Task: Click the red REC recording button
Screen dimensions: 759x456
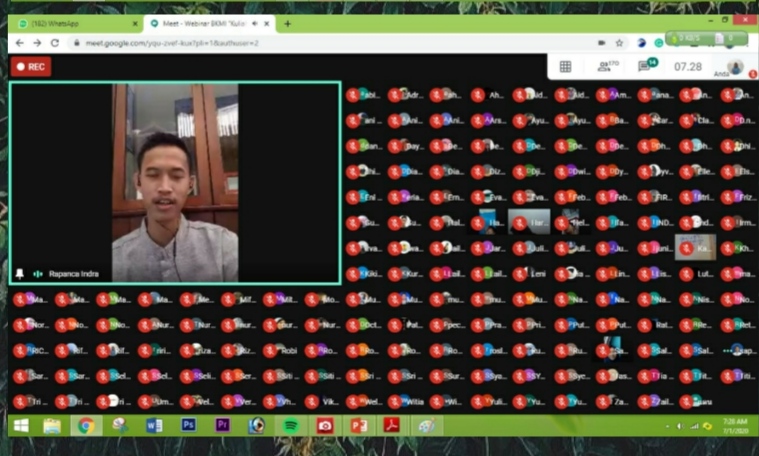Action: (30, 67)
